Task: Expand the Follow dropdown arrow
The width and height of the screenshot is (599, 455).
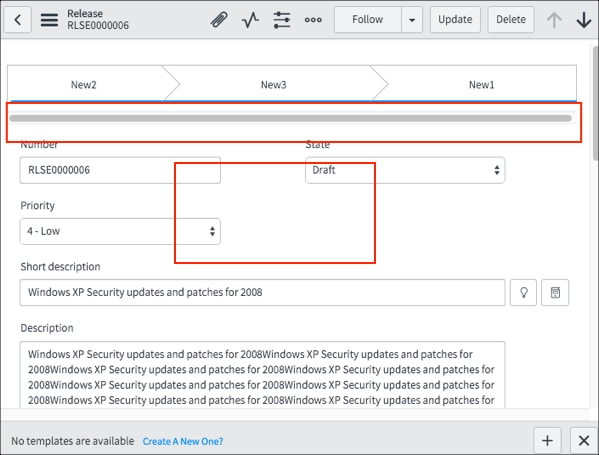Action: click(412, 19)
